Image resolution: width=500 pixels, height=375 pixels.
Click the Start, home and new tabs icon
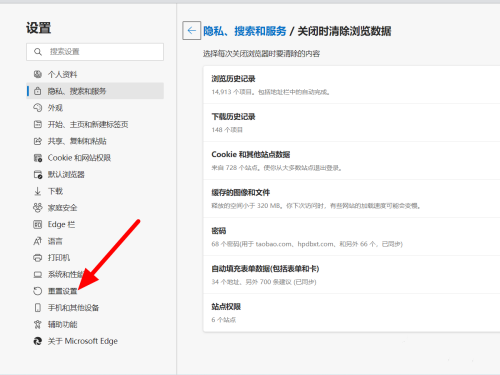38,124
